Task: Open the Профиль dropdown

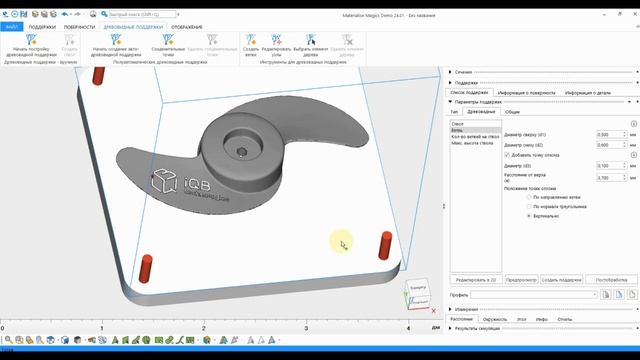Action: tap(594, 295)
